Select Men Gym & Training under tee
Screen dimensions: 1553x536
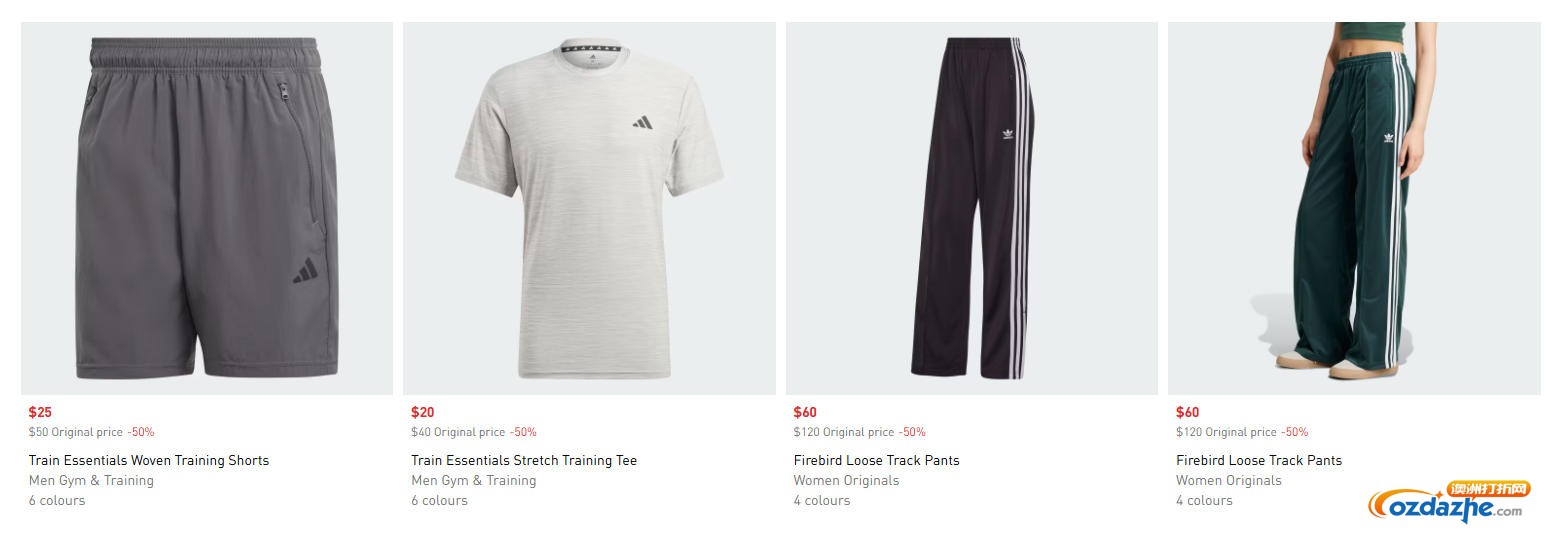[x=474, y=480]
